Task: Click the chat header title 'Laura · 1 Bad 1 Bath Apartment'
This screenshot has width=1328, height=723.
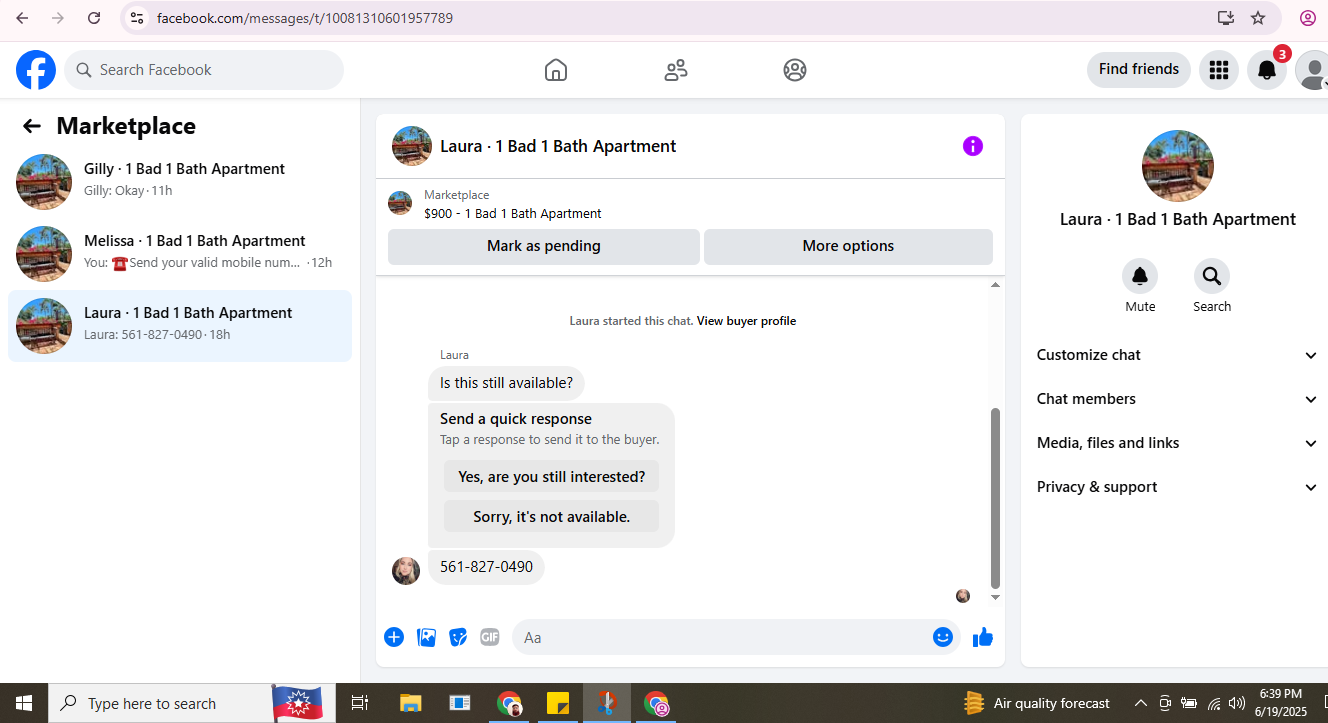Action: click(x=558, y=146)
